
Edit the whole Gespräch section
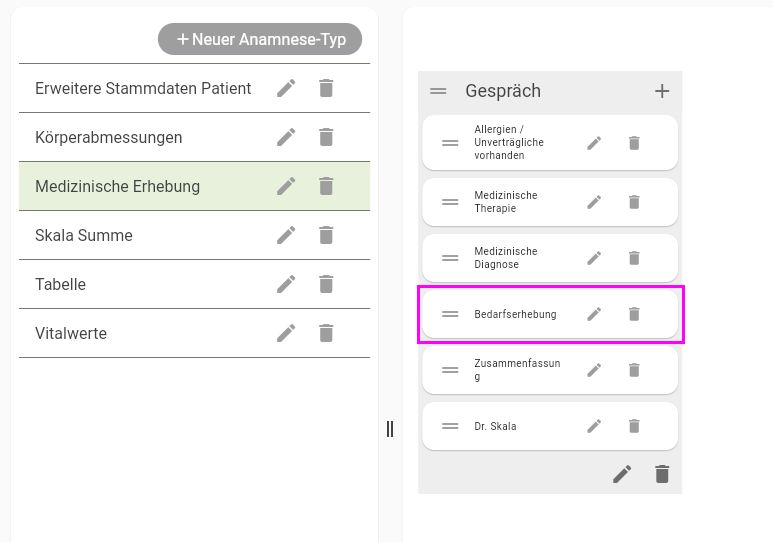pos(622,474)
